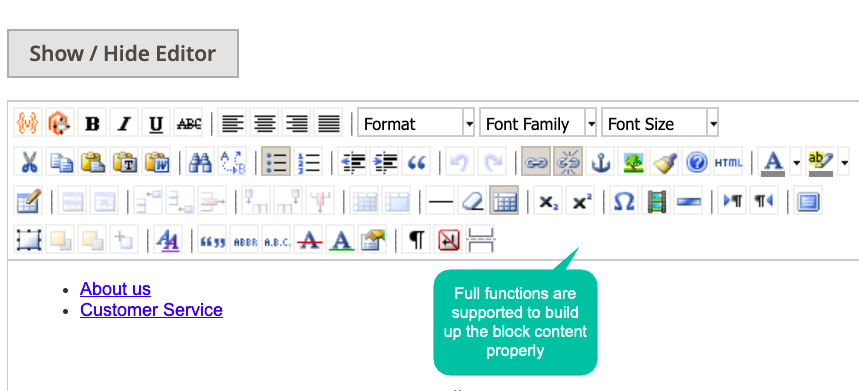859x391 pixels.
Task: Click the superscript x² button
Action: coord(581,201)
